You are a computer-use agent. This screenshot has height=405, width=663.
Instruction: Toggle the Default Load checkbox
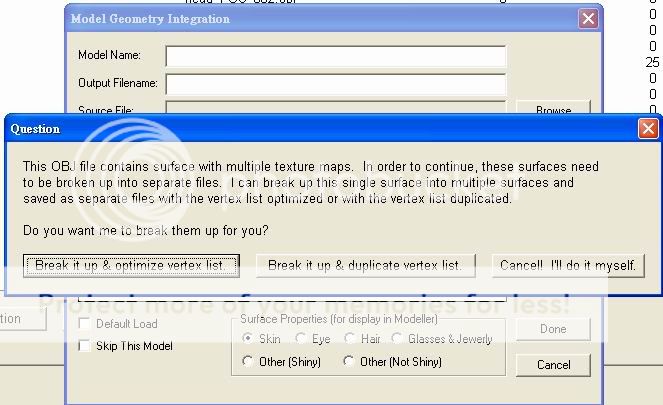[x=86, y=324]
